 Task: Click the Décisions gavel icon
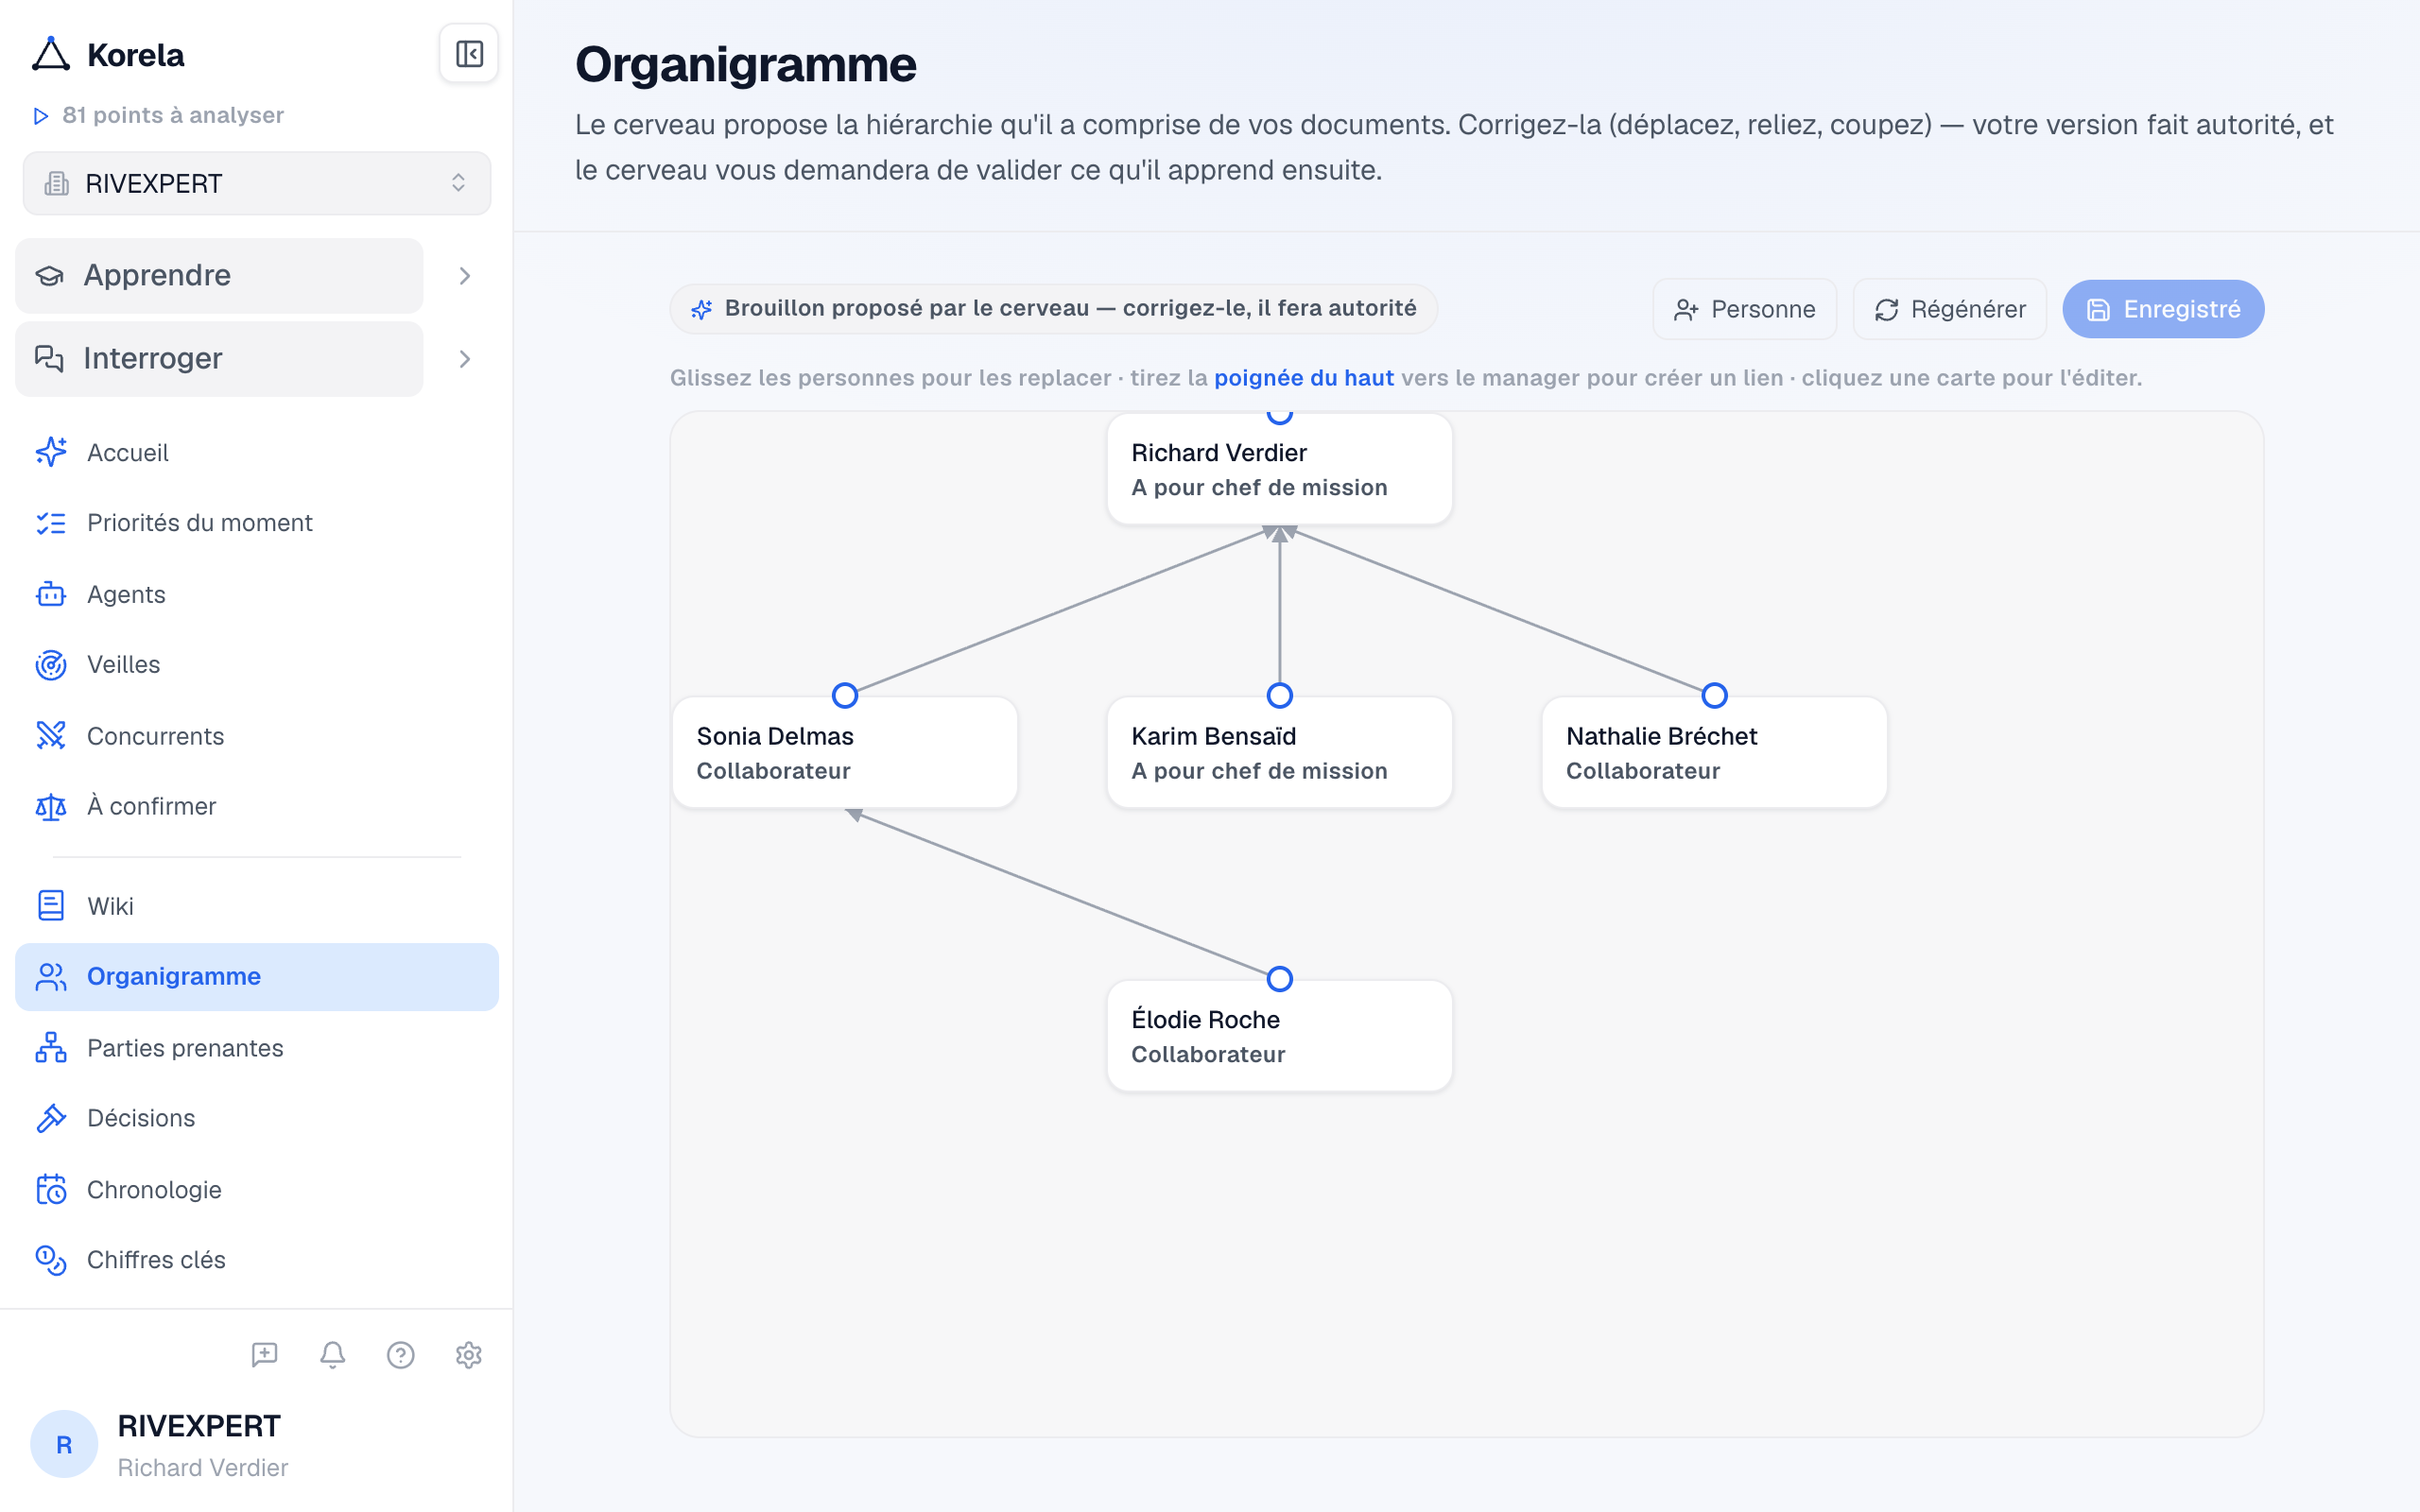point(51,1118)
